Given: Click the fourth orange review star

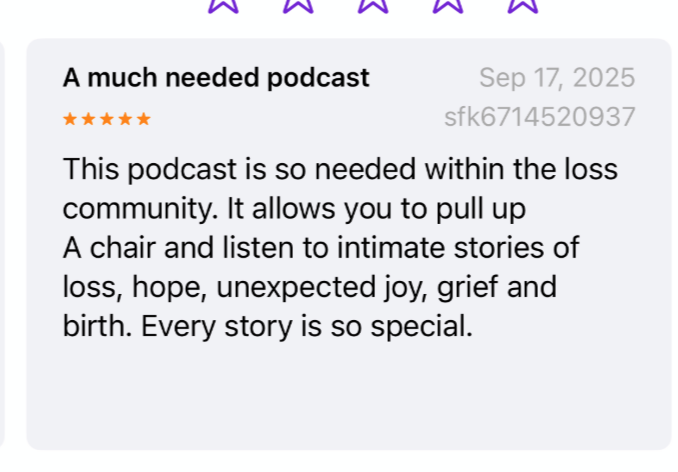Looking at the screenshot, I should (x=125, y=119).
